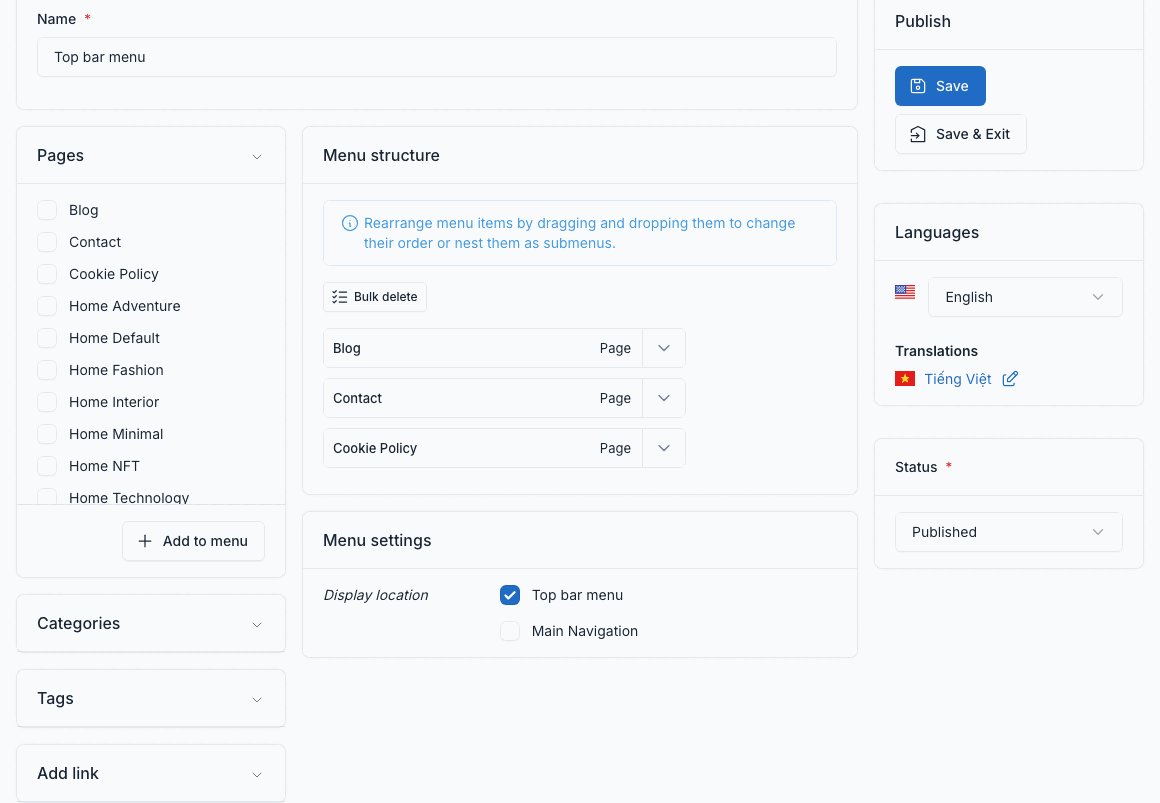The height and width of the screenshot is (803, 1160).
Task: Open the Published status dropdown
Action: [x=1008, y=532]
